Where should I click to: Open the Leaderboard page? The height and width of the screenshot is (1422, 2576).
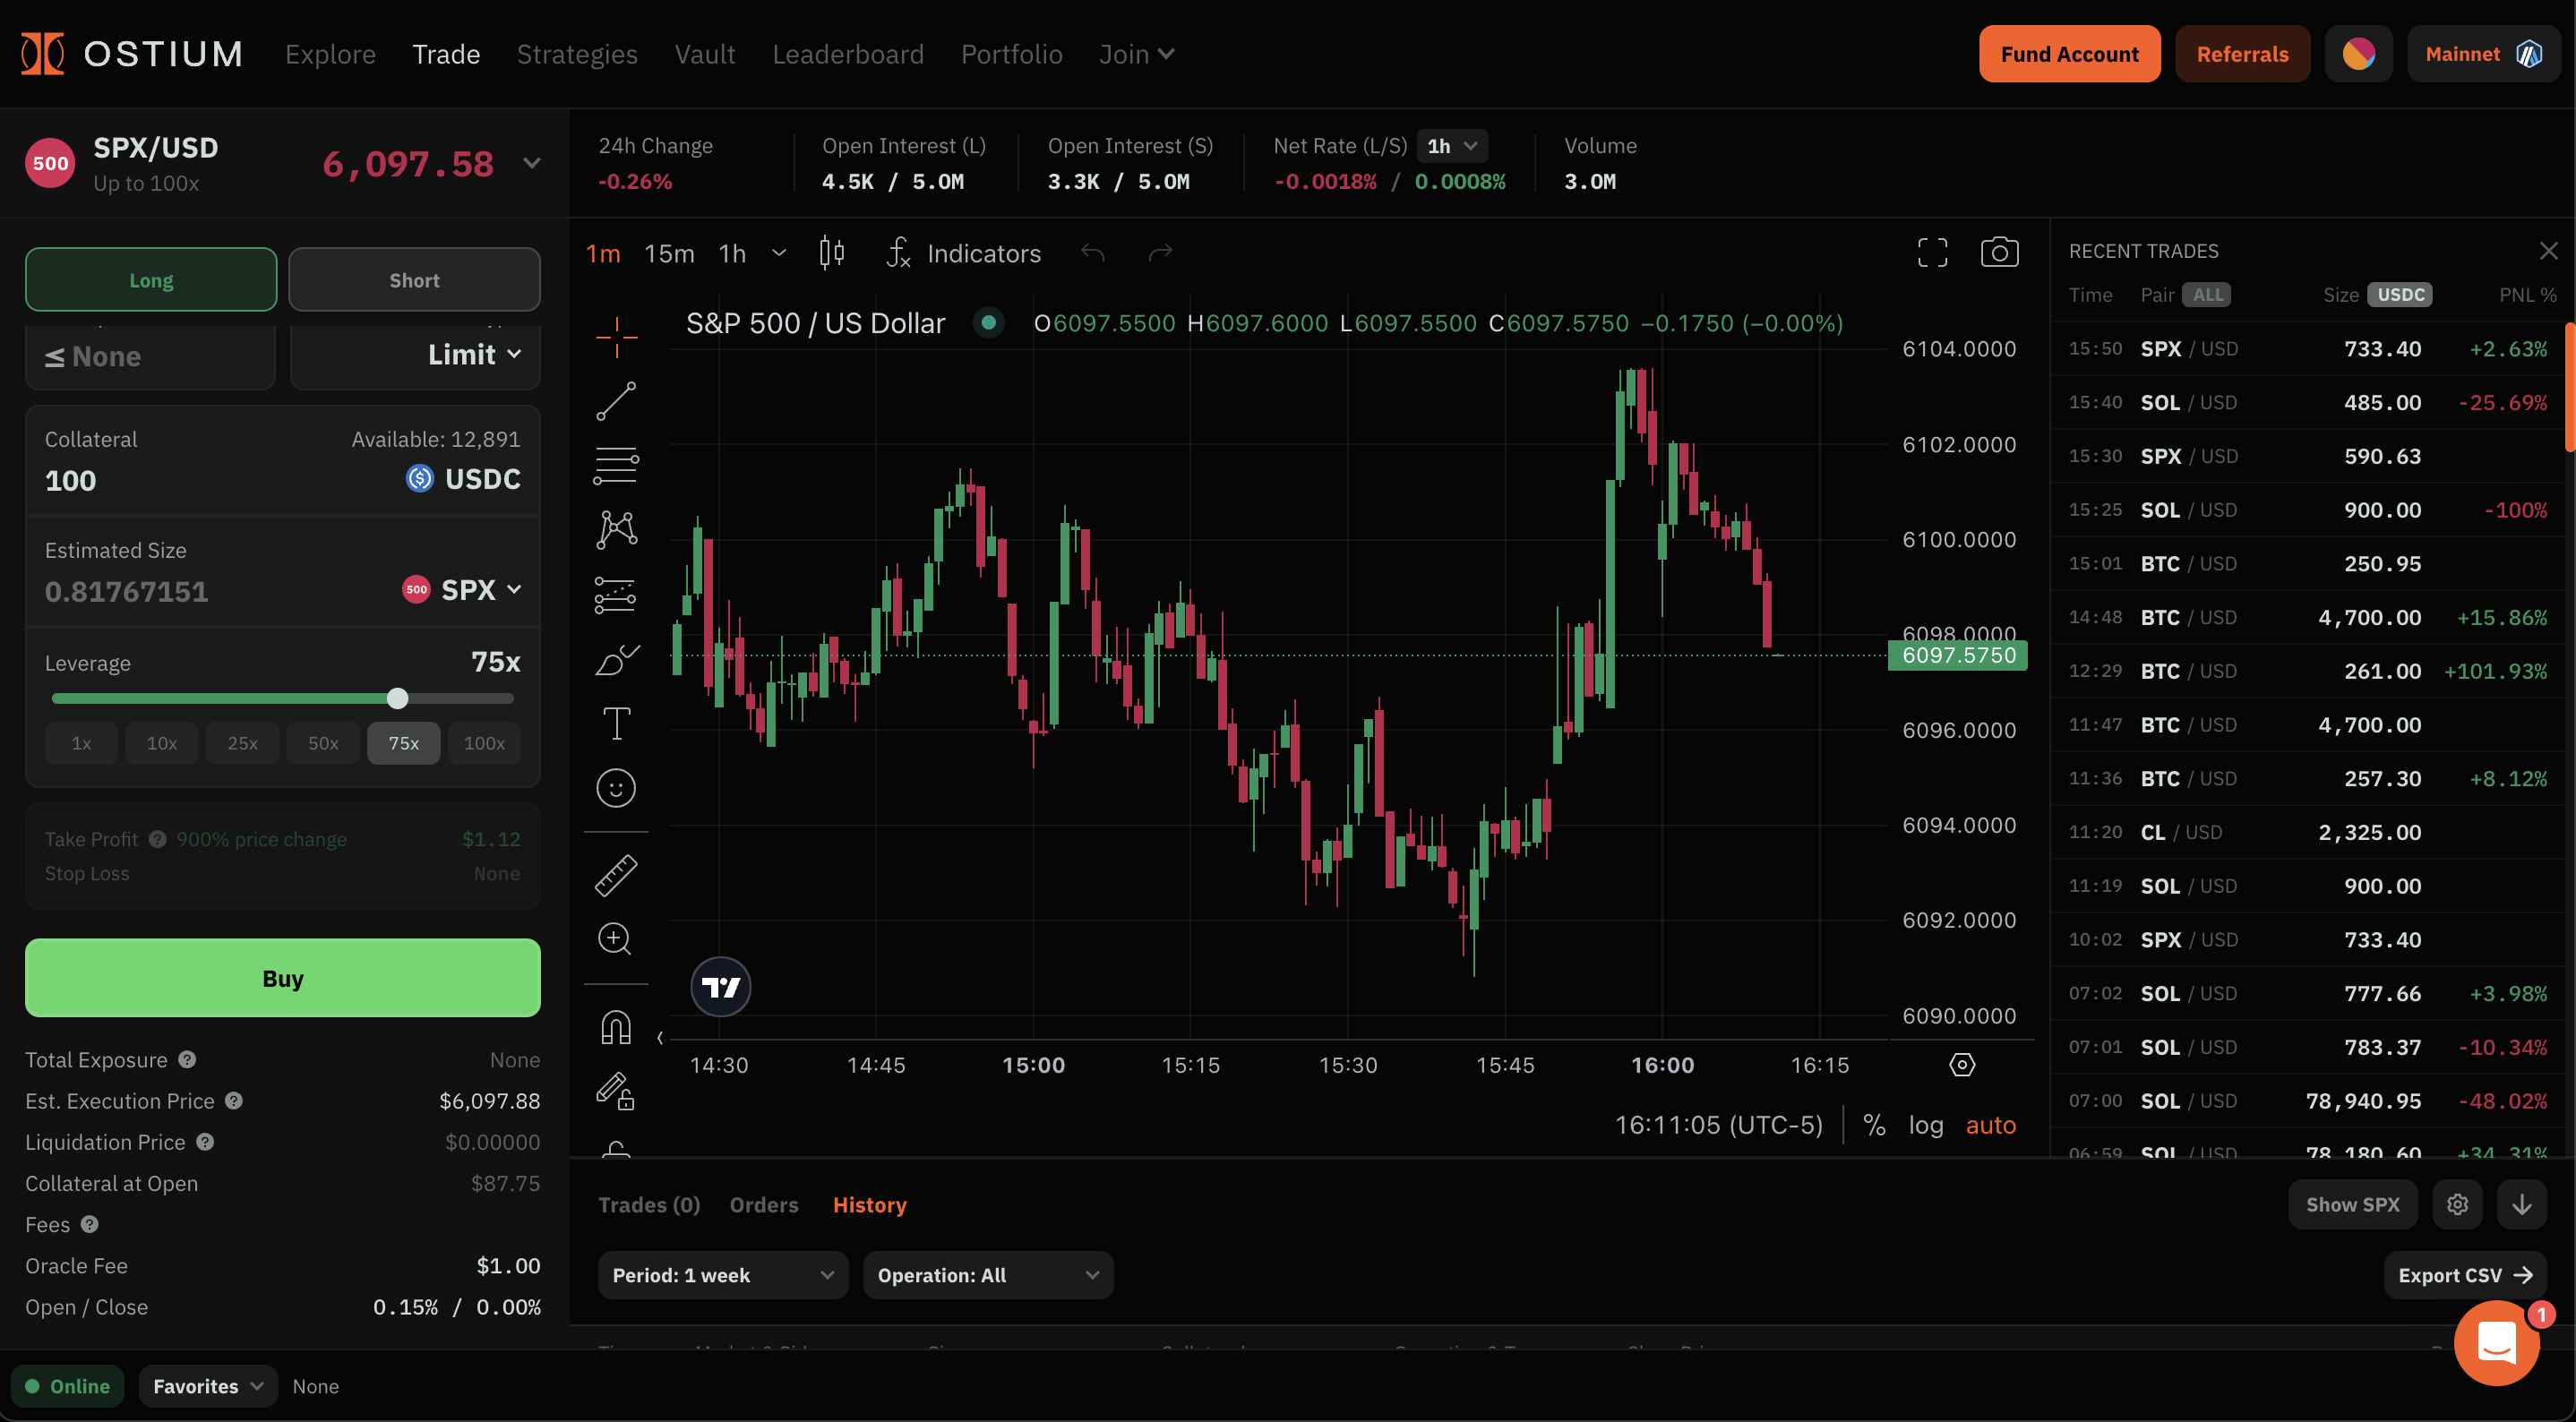848,54
